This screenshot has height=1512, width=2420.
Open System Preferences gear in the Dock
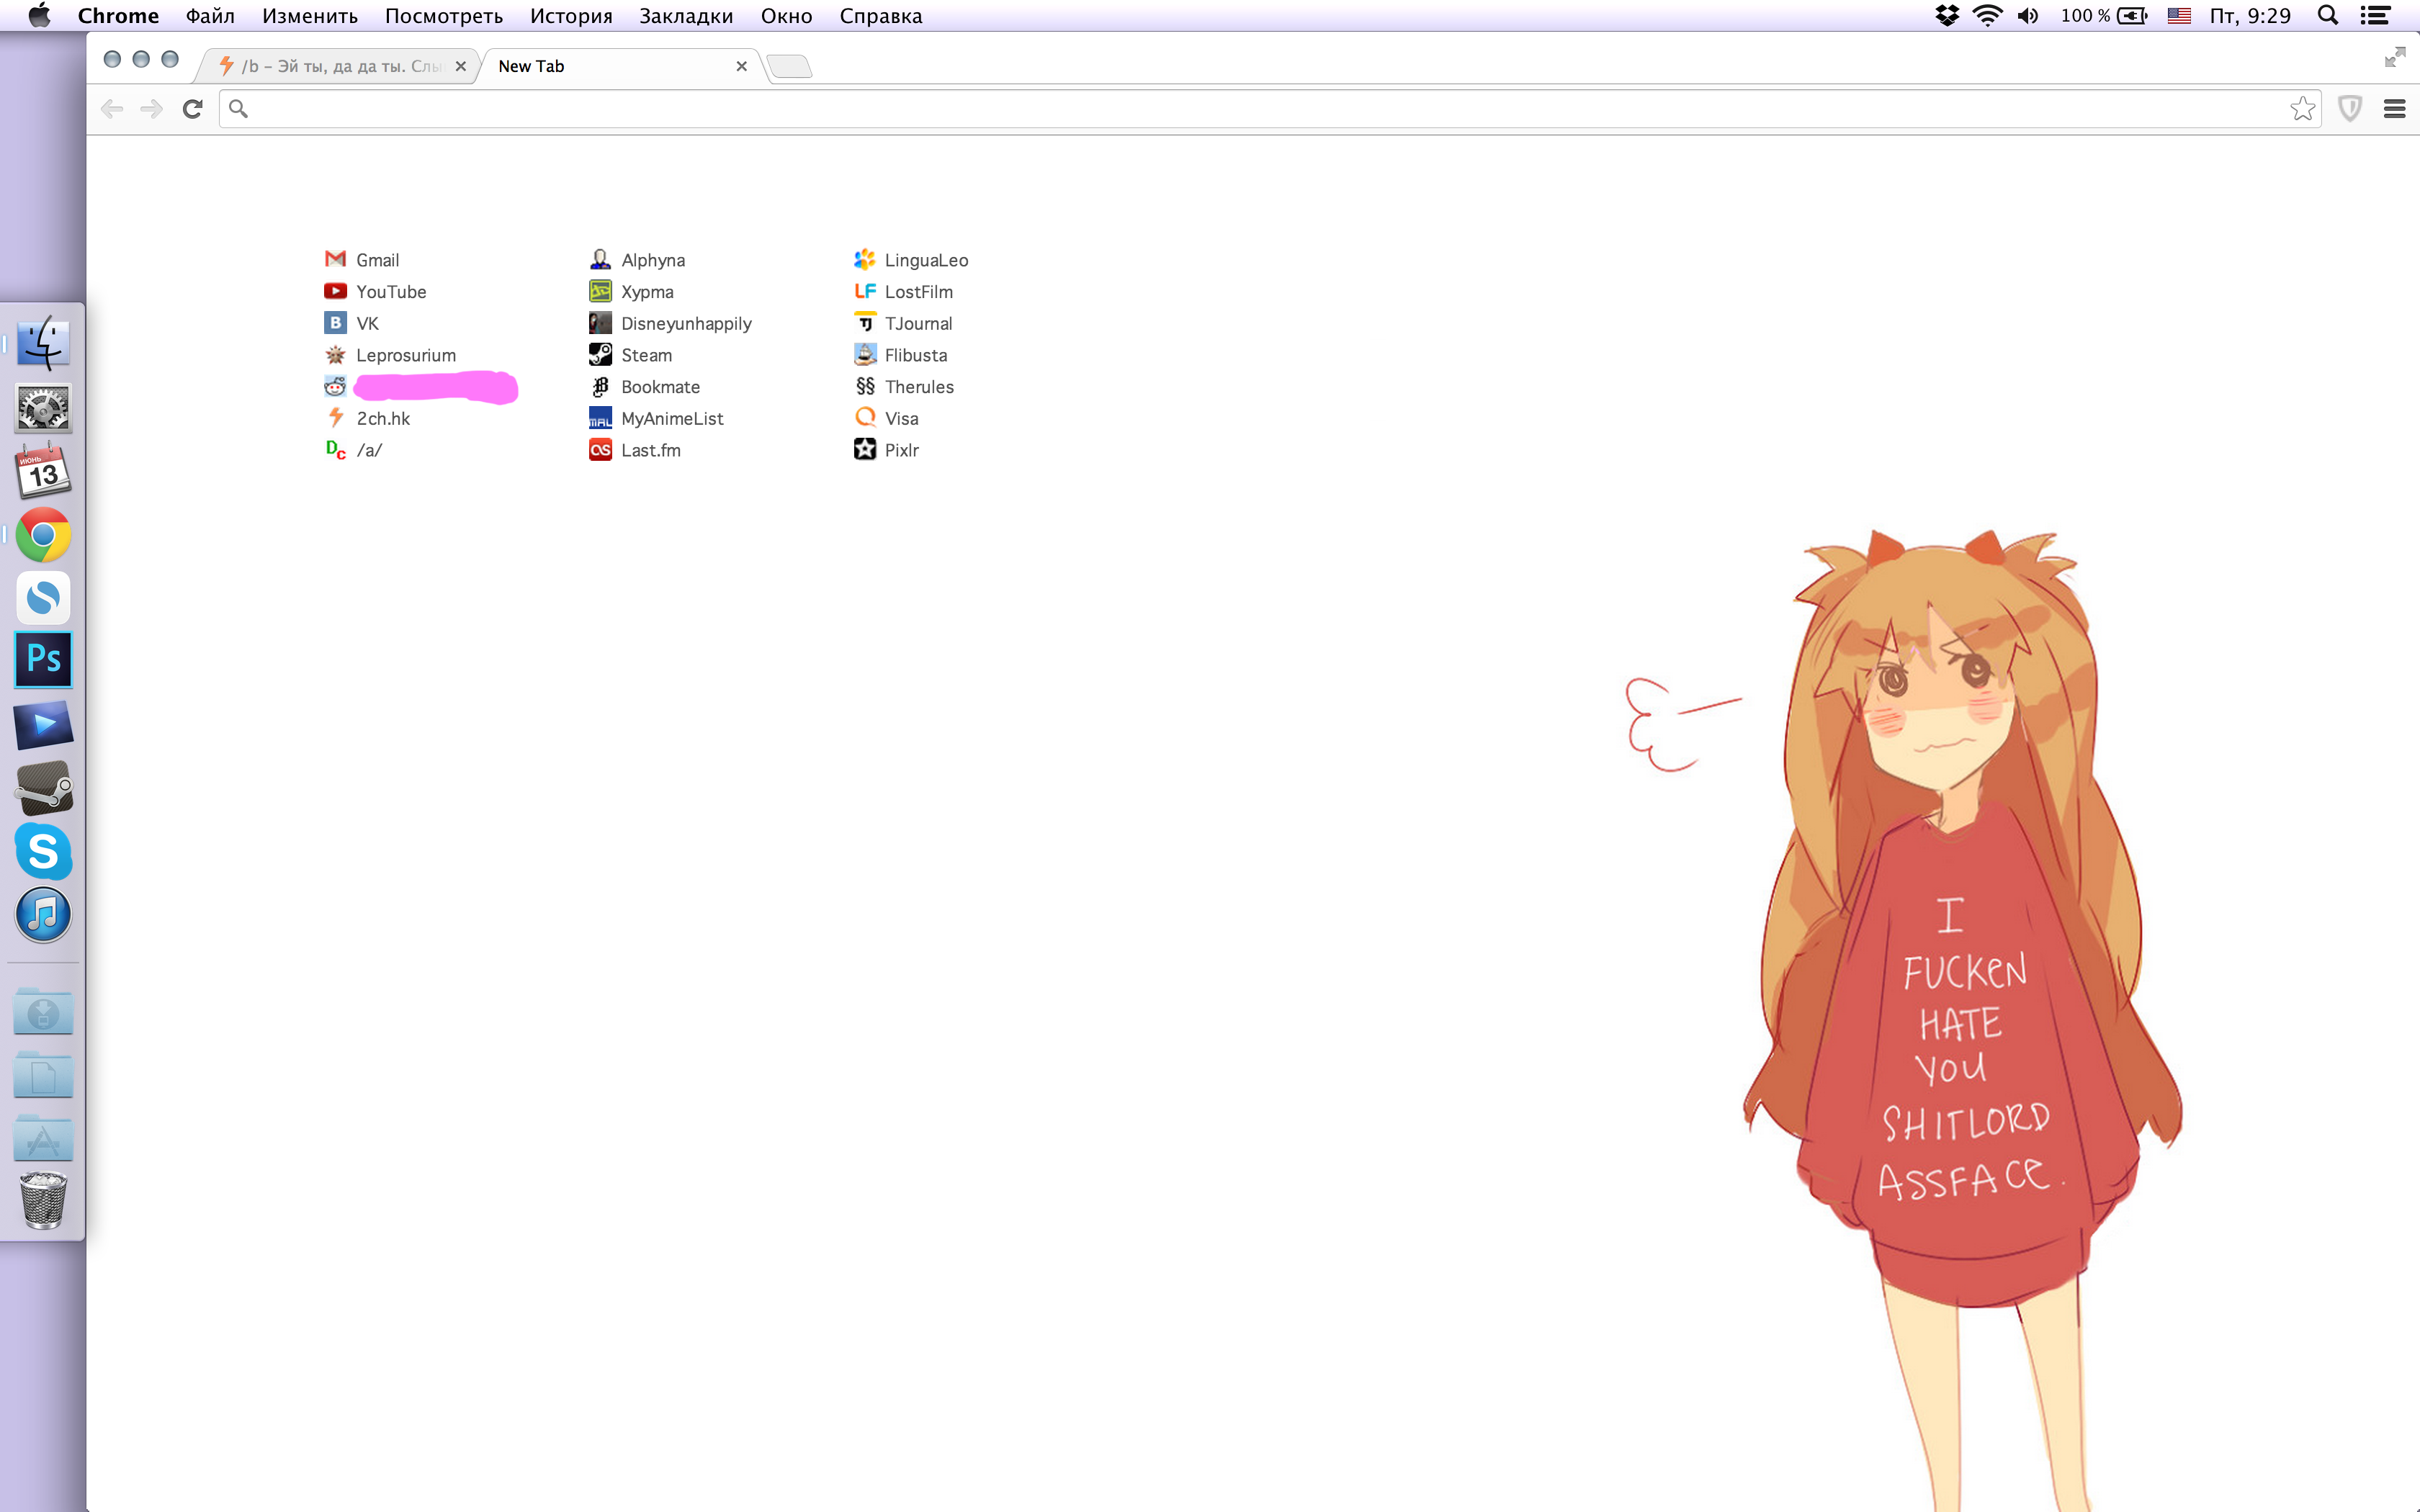43,408
